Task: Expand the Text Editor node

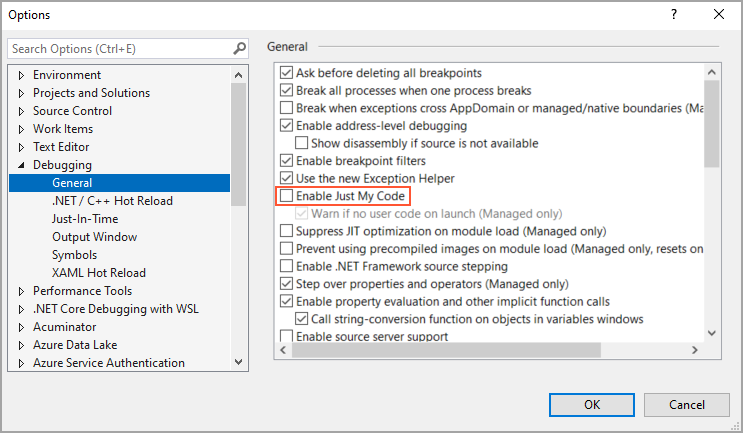Action: pyautogui.click(x=22, y=147)
